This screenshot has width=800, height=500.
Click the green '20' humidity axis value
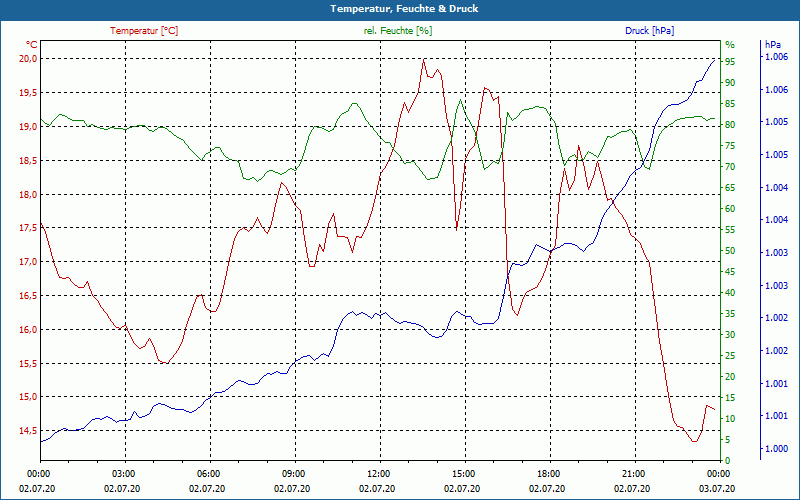pyautogui.click(x=730, y=377)
